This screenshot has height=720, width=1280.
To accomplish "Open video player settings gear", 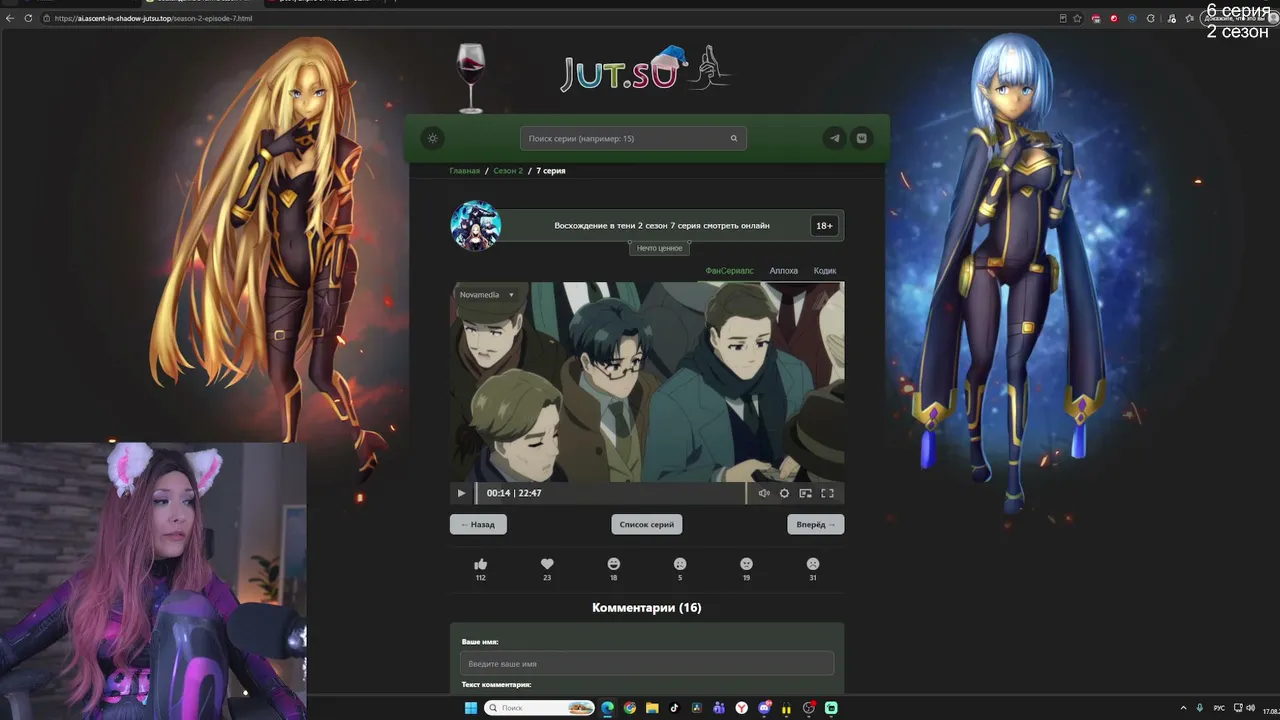I will coord(784,493).
